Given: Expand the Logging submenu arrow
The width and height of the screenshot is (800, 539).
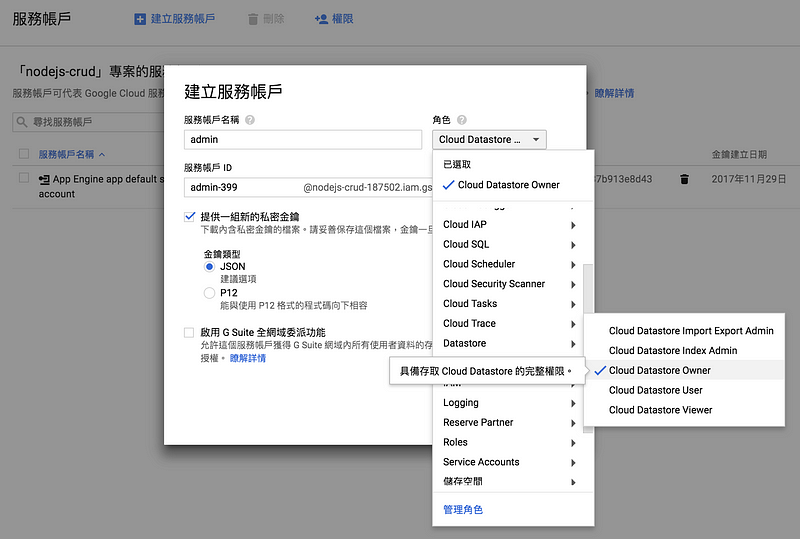Looking at the screenshot, I should [x=573, y=404].
